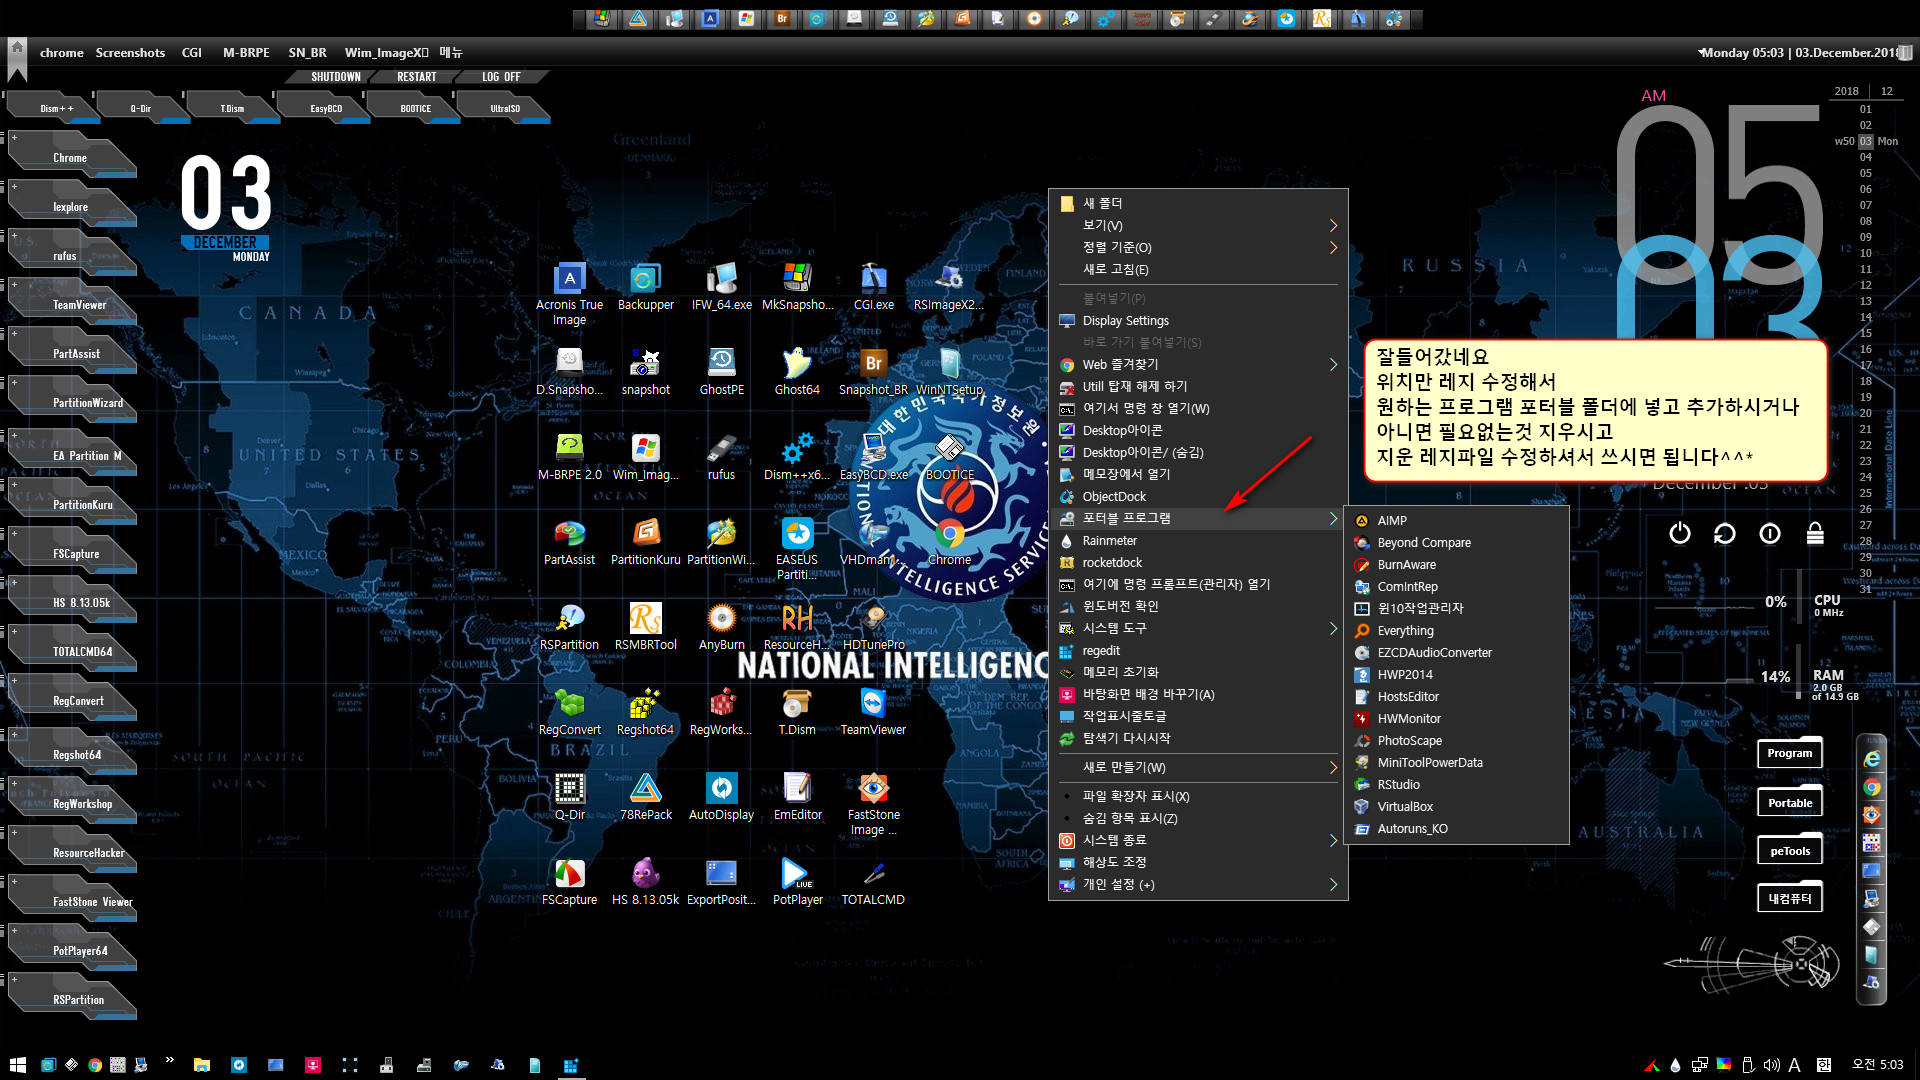Viewport: 1920px width, 1080px height.
Task: Launch AIMP from portable submenu
Action: point(1457,520)
